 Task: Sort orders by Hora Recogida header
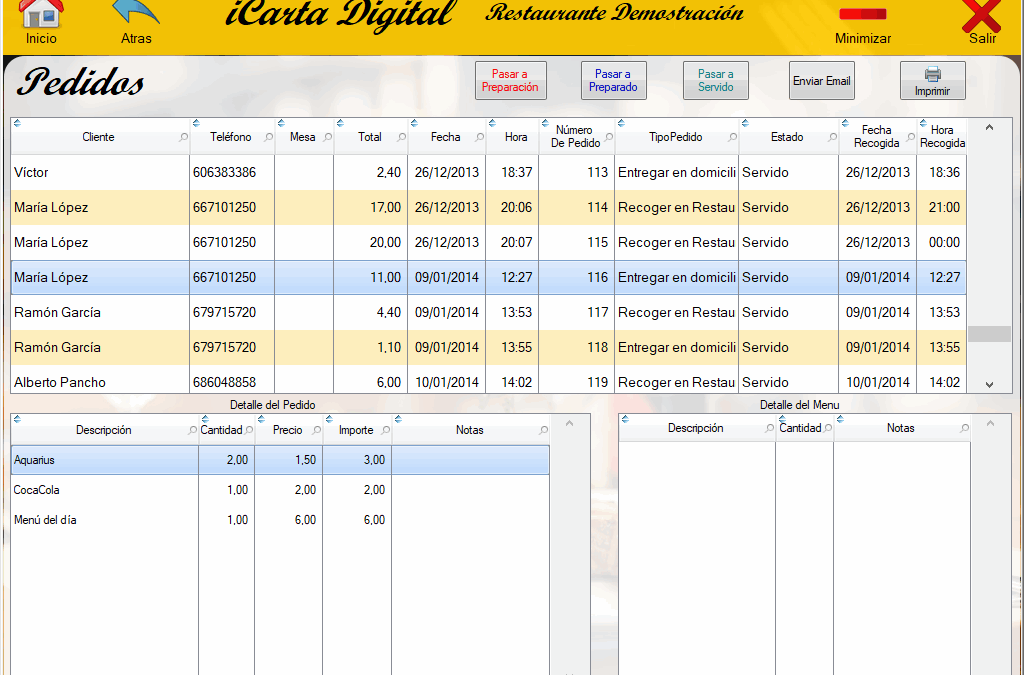[x=942, y=136]
